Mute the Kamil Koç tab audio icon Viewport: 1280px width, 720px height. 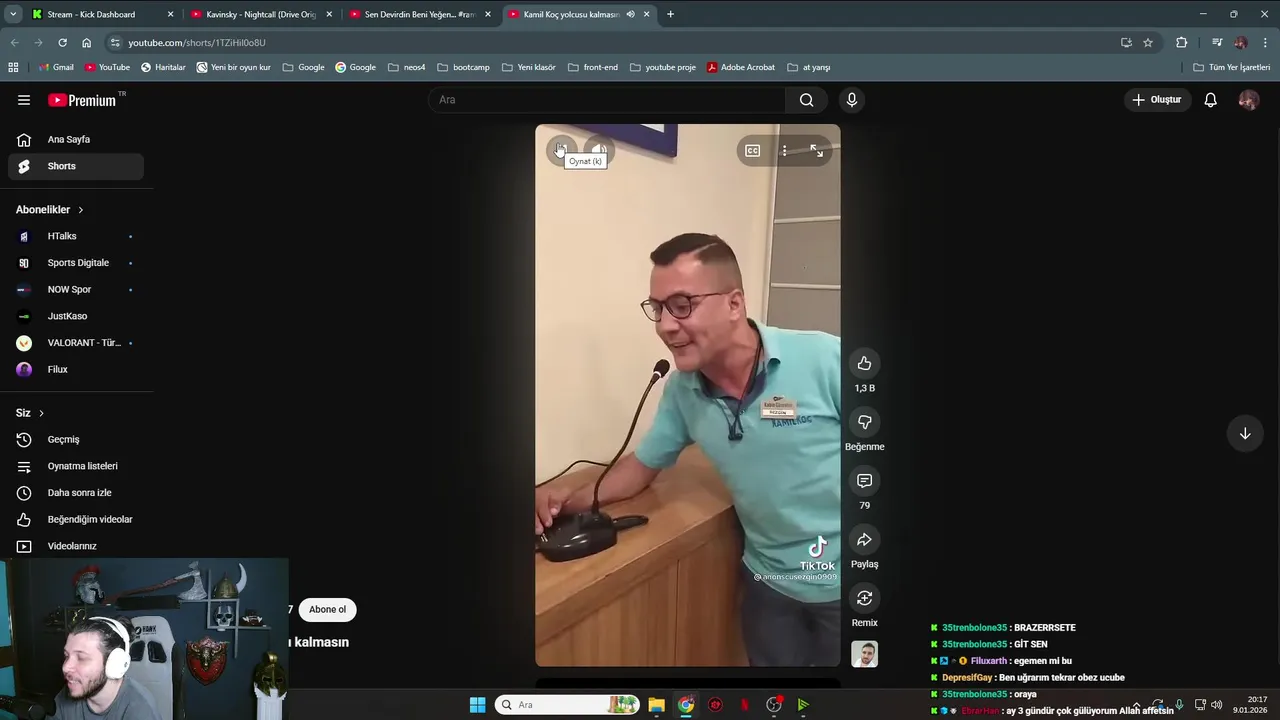(630, 14)
